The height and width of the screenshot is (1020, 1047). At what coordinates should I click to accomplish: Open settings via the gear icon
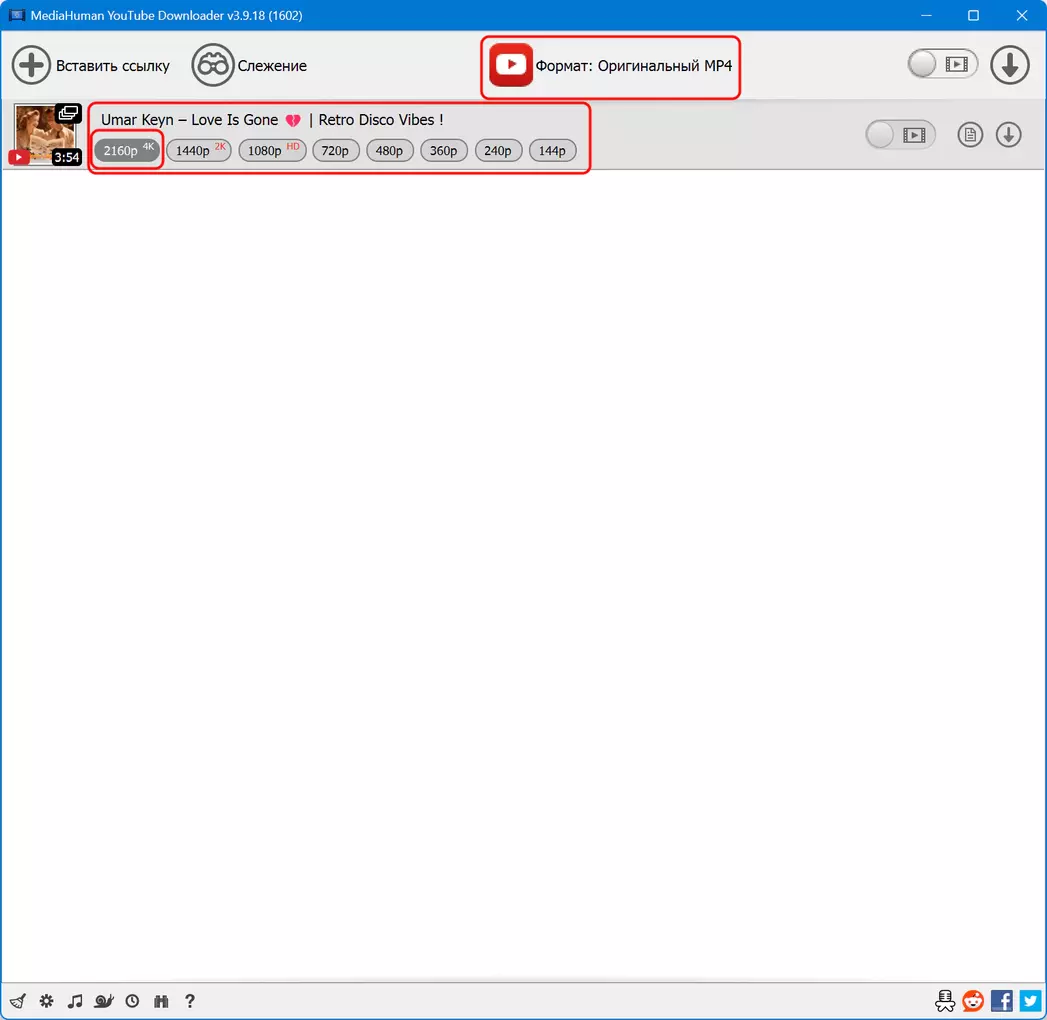(46, 1001)
